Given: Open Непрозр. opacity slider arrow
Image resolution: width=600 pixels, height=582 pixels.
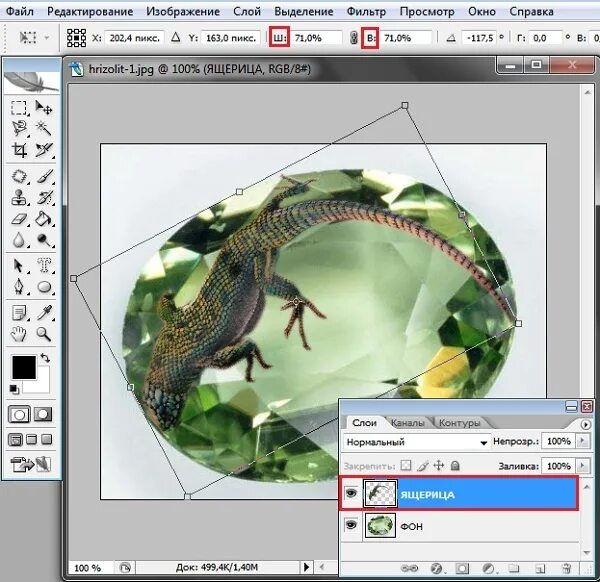Looking at the screenshot, I should click(582, 441).
